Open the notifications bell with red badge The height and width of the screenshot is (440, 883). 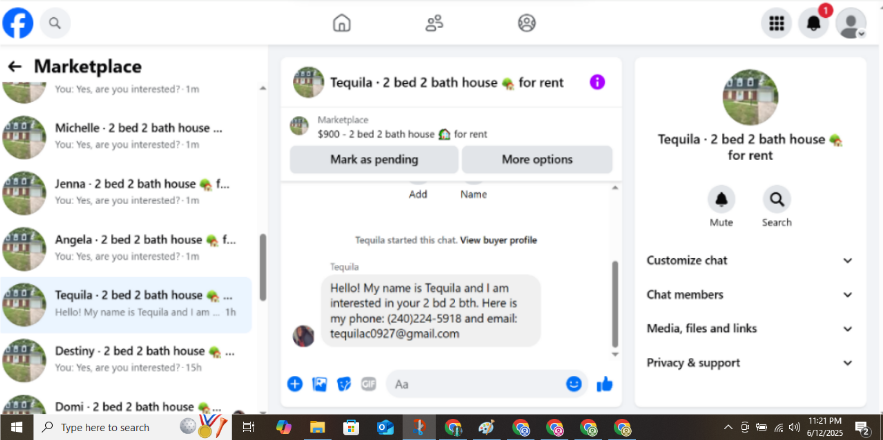814,23
